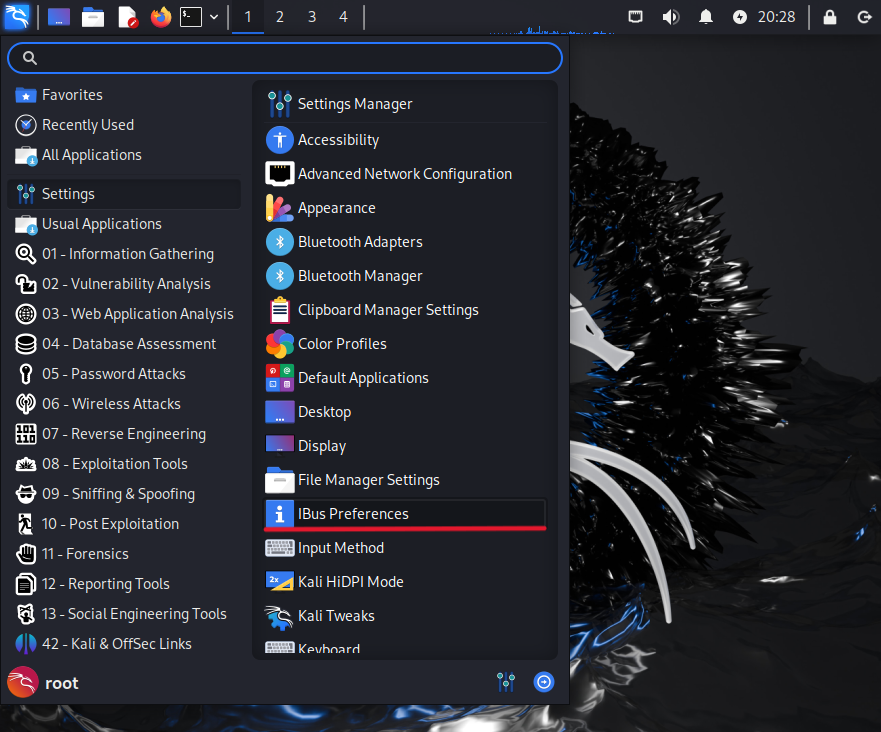The image size is (881, 732).
Task: Open Bluetooth Adapters
Action: [405, 242]
